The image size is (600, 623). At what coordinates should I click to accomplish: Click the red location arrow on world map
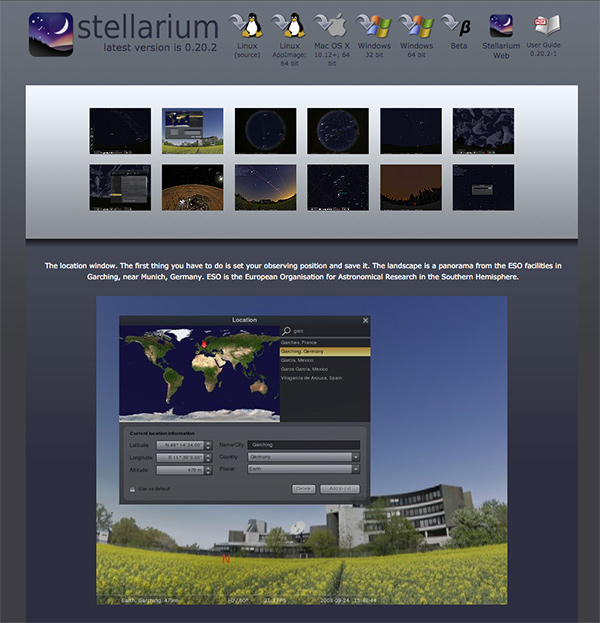[x=204, y=343]
